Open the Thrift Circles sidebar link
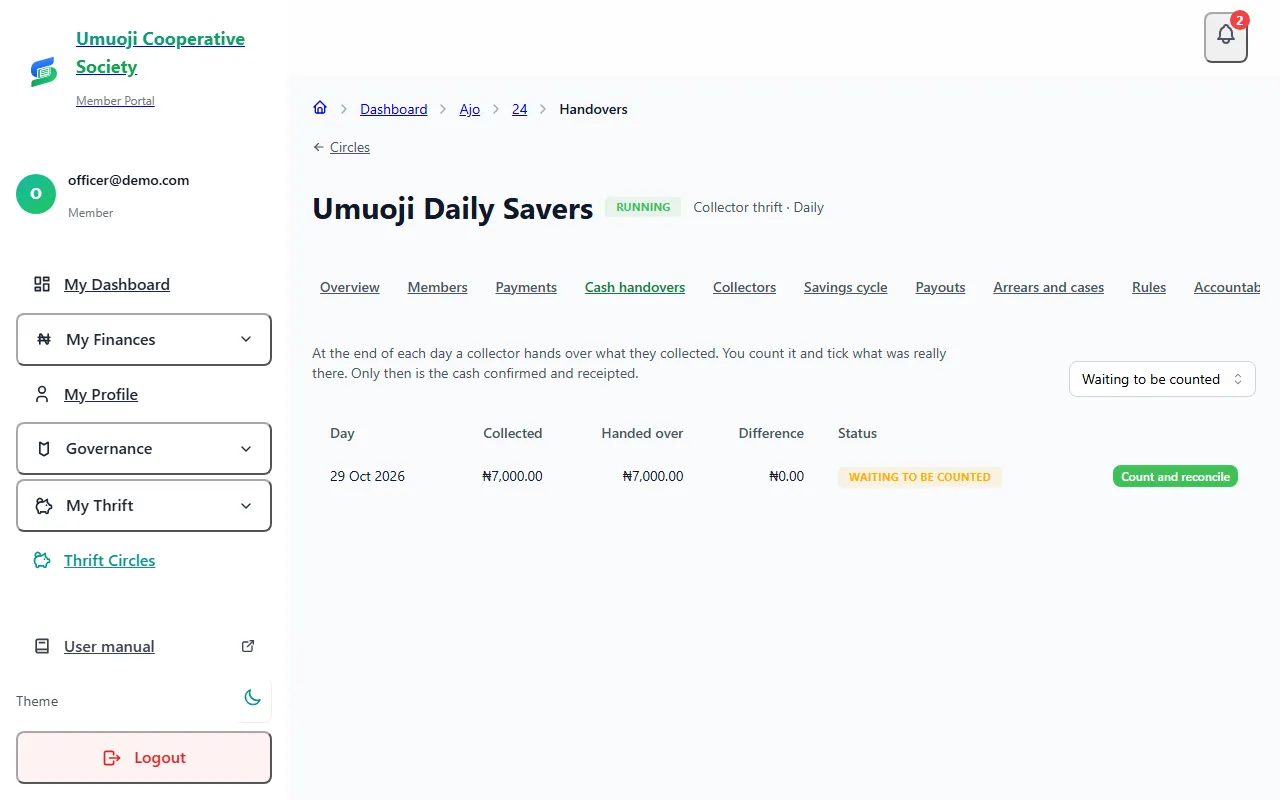Viewport: 1280px width, 800px height. tap(110, 560)
